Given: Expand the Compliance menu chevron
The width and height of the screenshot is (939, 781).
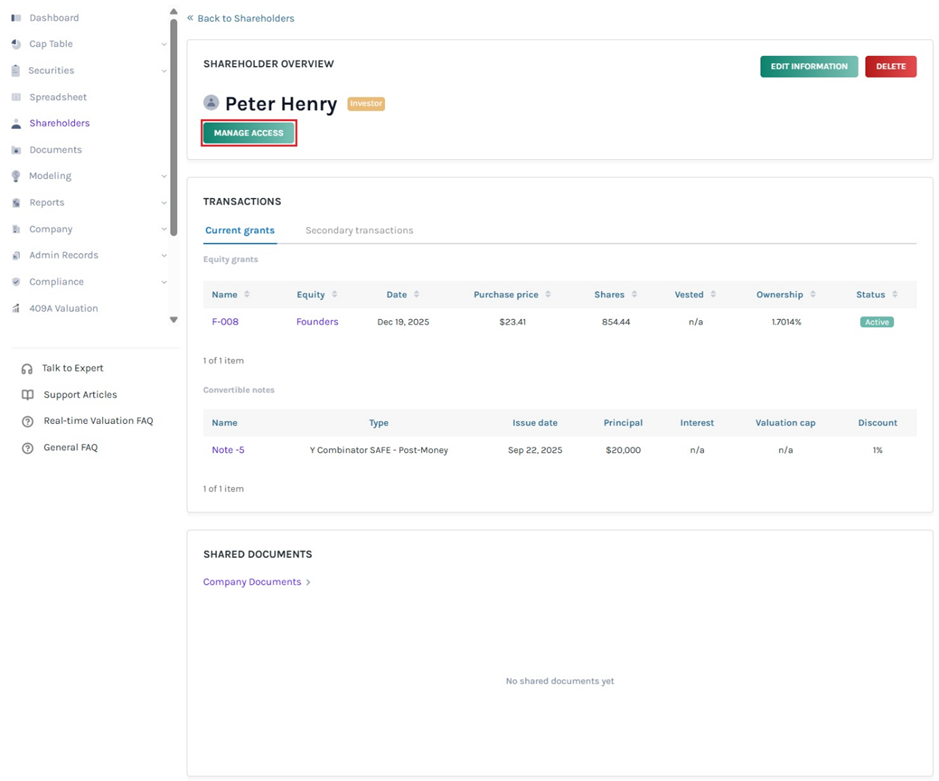Looking at the screenshot, I should click(x=164, y=281).
